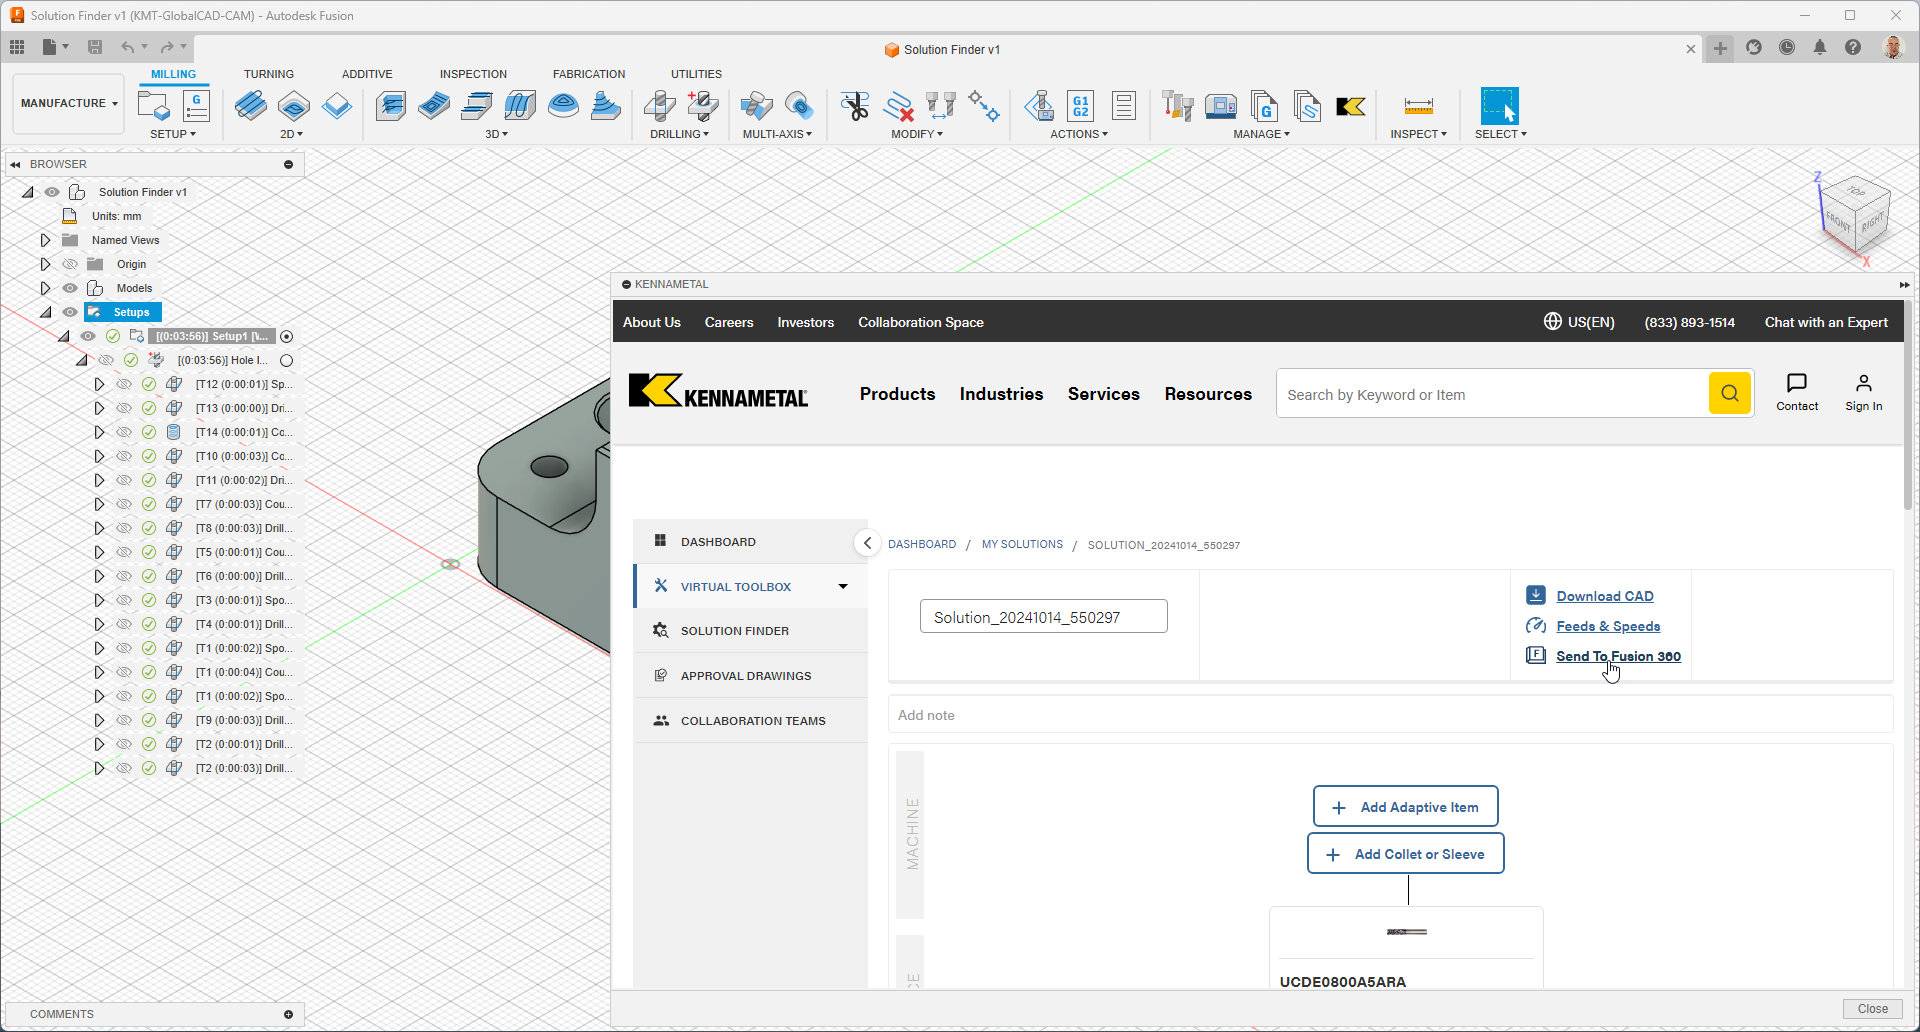Expand the Named Views tree node
1920x1032 pixels.
pos(45,240)
